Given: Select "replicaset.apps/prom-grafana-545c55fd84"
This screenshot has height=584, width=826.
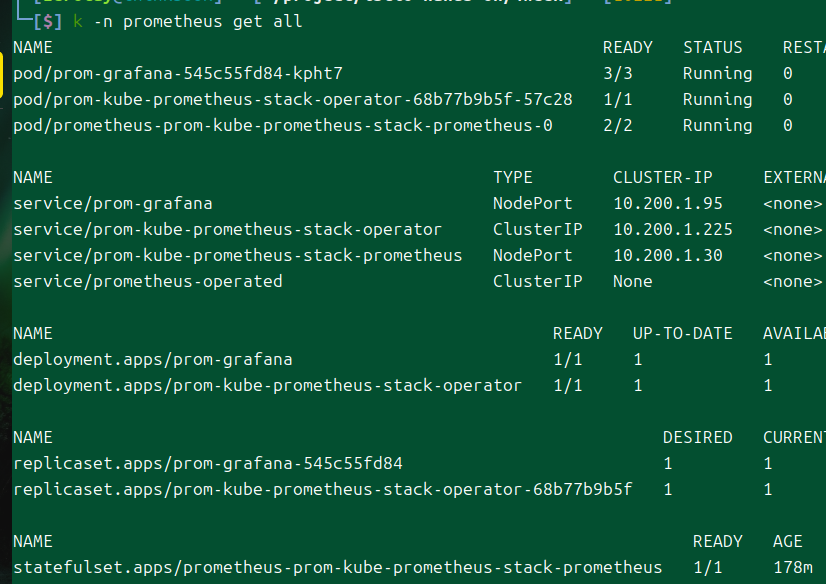Looking at the screenshot, I should click(208, 463).
